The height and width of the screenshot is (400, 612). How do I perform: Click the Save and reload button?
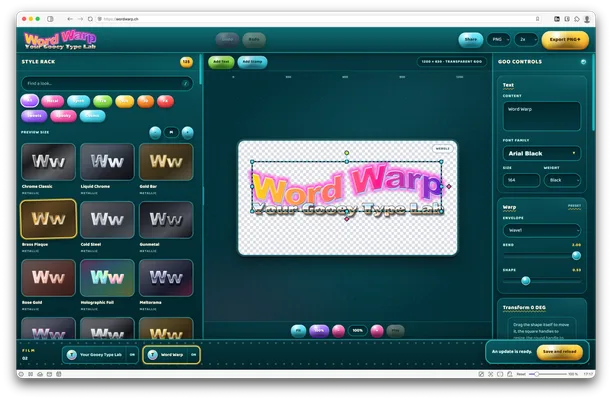coord(559,352)
